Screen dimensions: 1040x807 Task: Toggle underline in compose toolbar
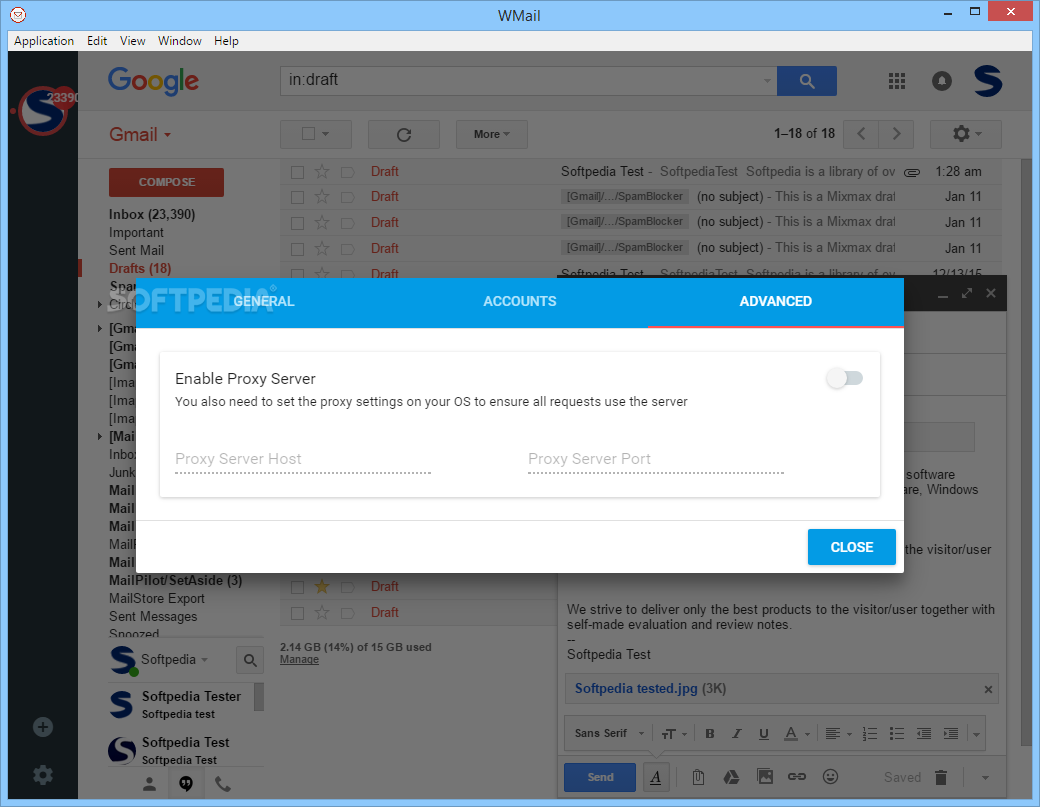point(763,733)
